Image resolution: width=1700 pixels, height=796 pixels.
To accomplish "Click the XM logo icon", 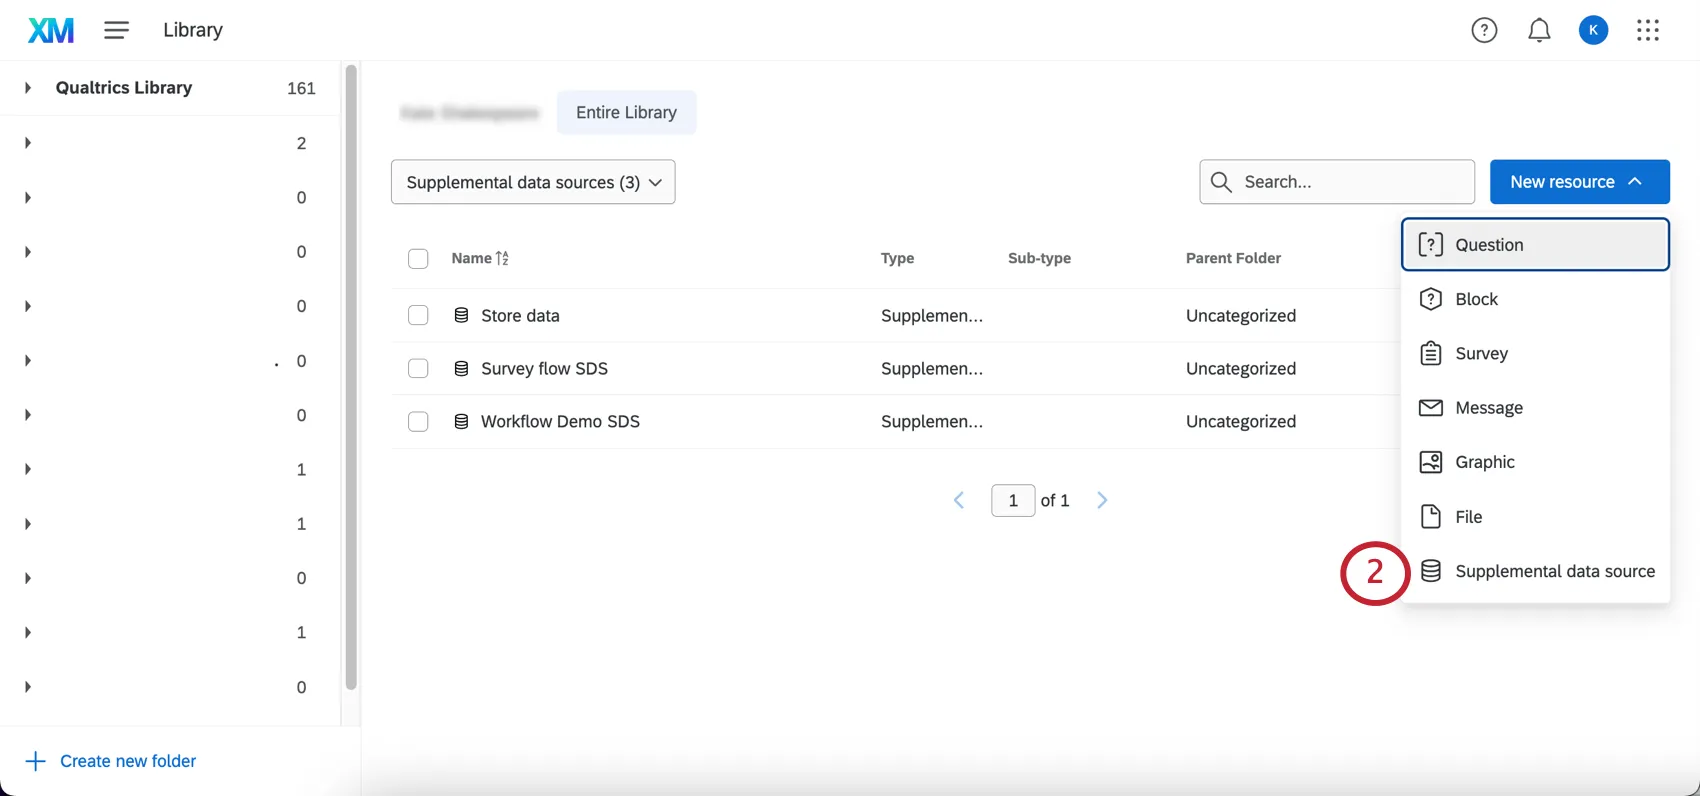I will coord(51,31).
